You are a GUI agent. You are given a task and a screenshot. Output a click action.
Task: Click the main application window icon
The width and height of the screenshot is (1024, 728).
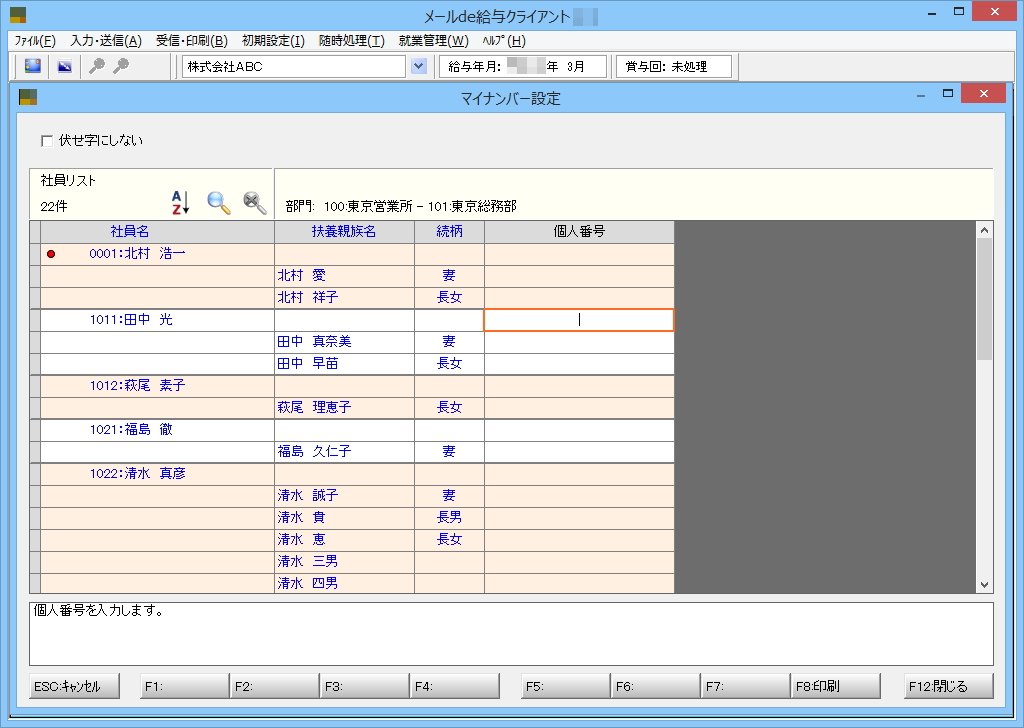pos(18,14)
